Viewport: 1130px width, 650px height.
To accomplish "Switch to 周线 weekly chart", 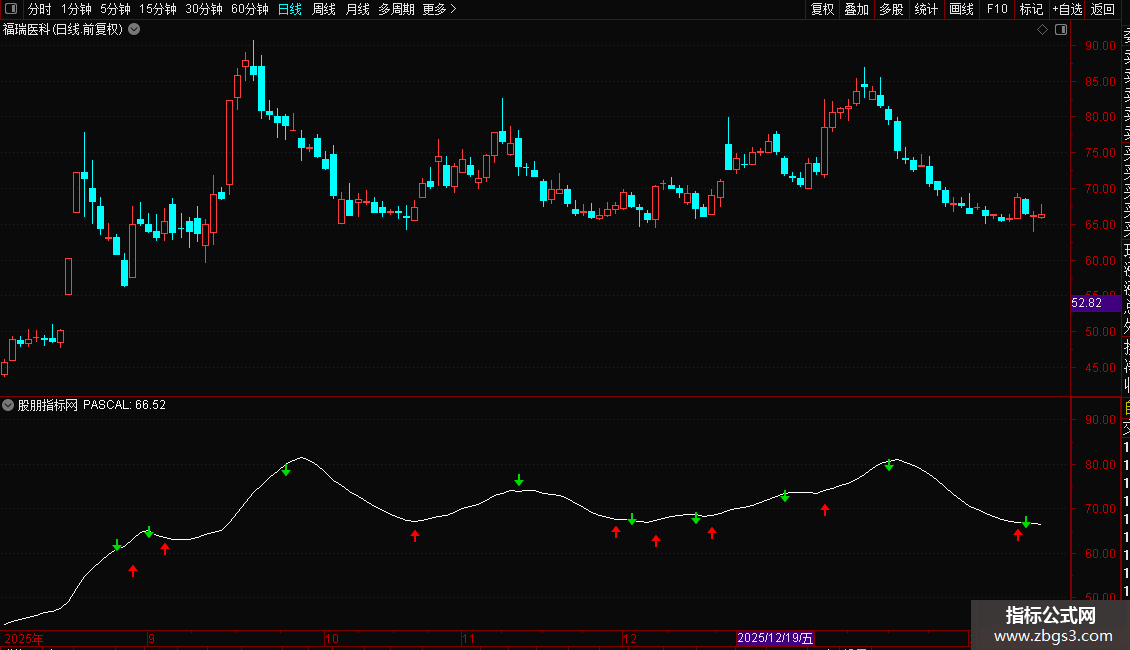I will (x=324, y=9).
